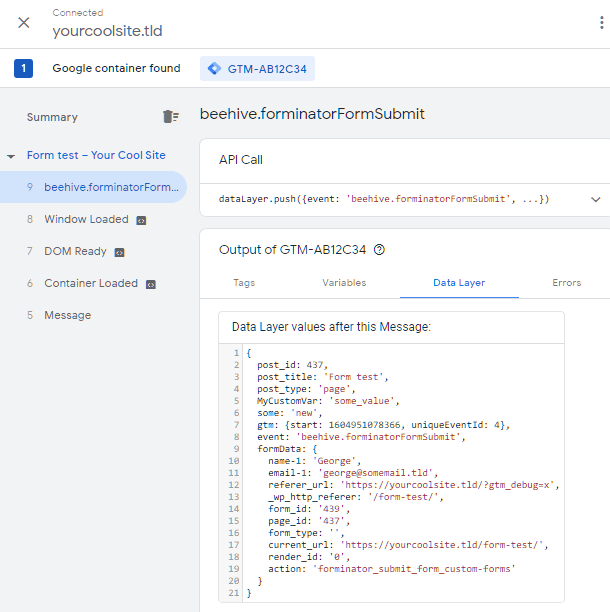Click the blue container count badge

[23, 68]
